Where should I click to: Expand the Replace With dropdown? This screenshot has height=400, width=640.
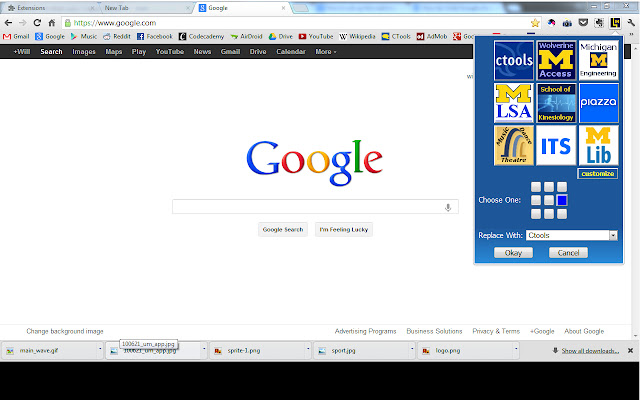(613, 235)
